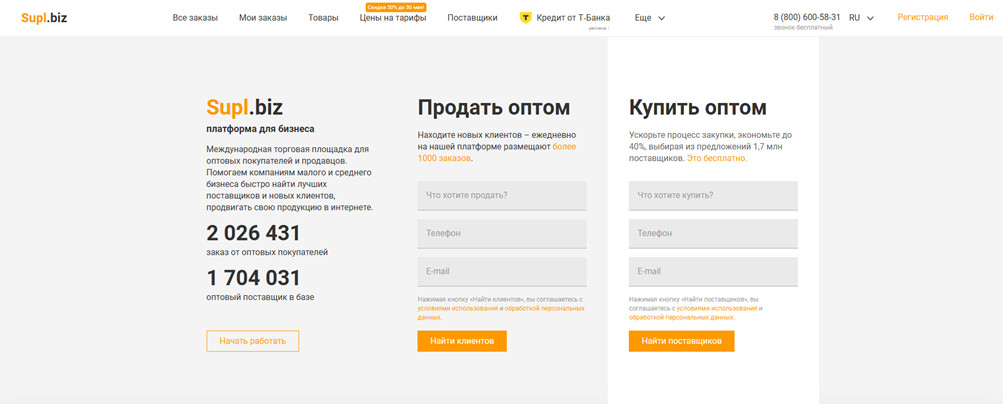This screenshot has width=1003, height=404.
Task: Focus the E-mail field in Продать оптом
Action: 502,272
